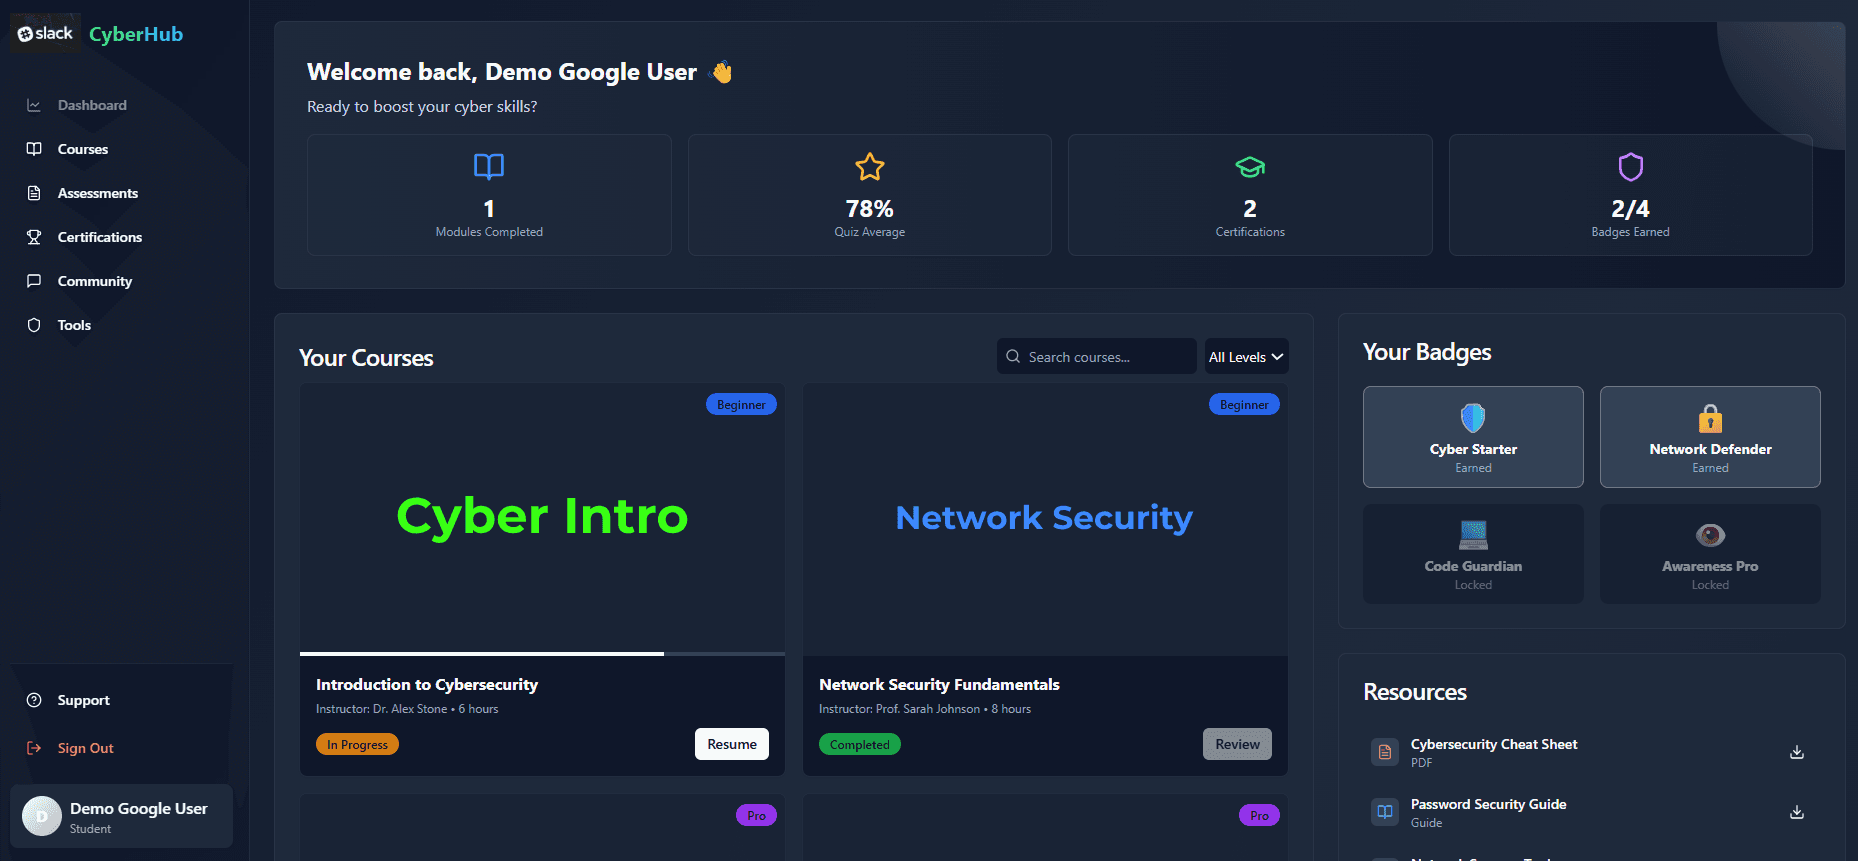
Task: Click the Slack logo in the header
Action: (x=45, y=34)
